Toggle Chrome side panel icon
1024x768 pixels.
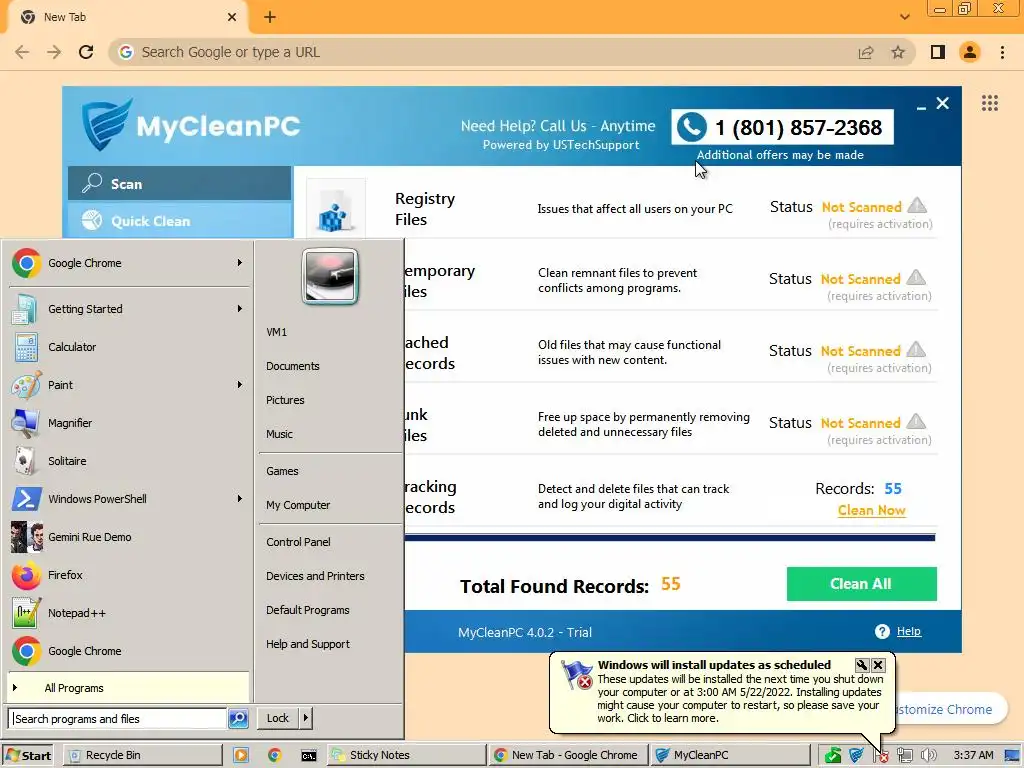point(938,52)
